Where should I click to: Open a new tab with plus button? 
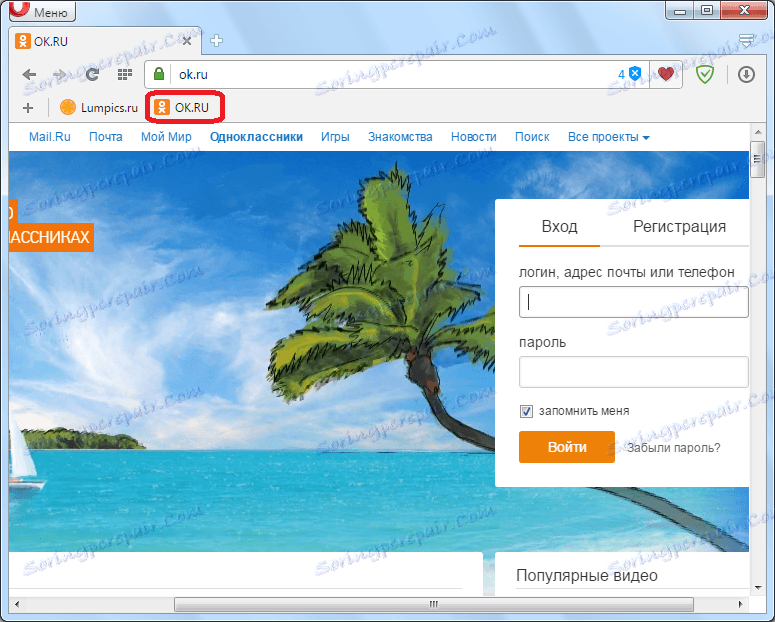pyautogui.click(x=216, y=41)
